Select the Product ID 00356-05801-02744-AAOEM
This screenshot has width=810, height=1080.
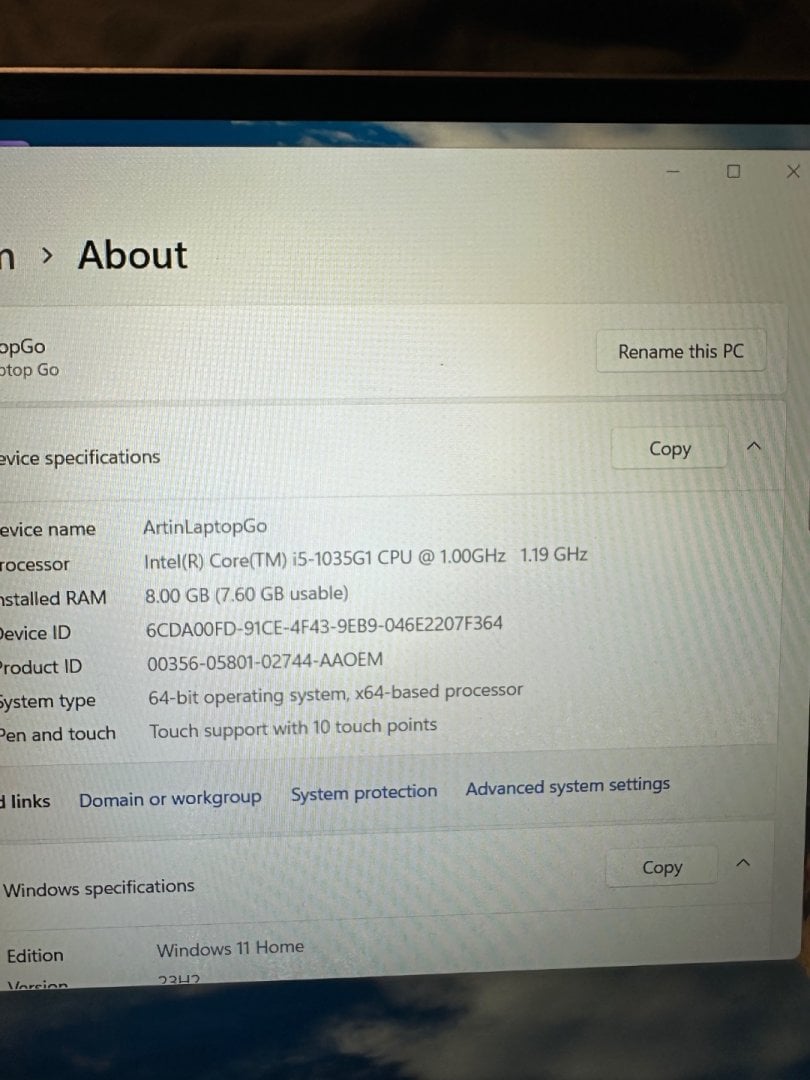click(x=265, y=661)
